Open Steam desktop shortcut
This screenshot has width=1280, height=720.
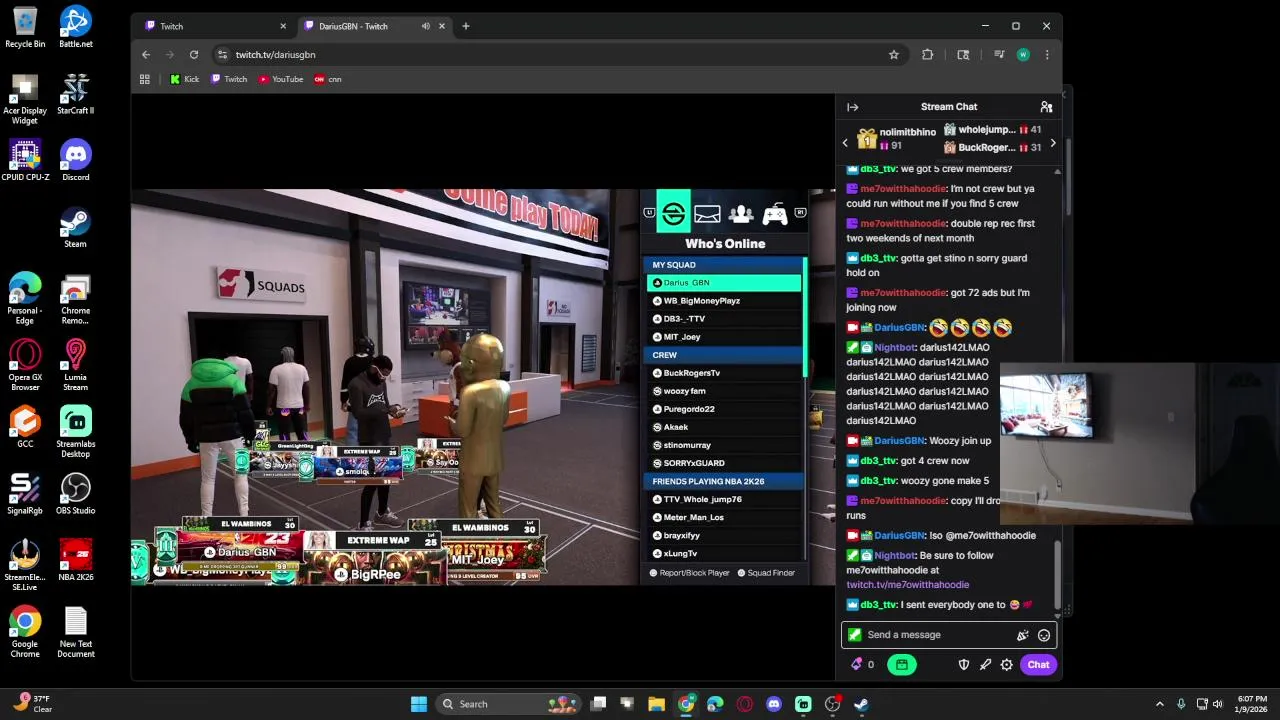(x=76, y=227)
